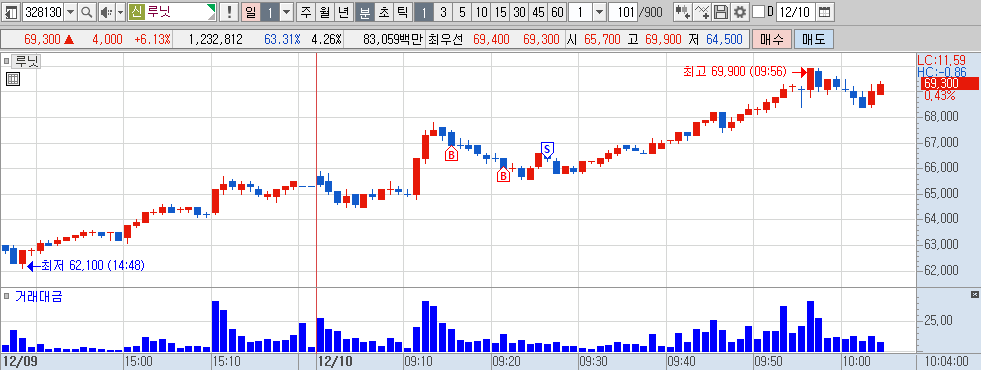
Task: Click the open price 65,700 value
Action: coord(601,39)
